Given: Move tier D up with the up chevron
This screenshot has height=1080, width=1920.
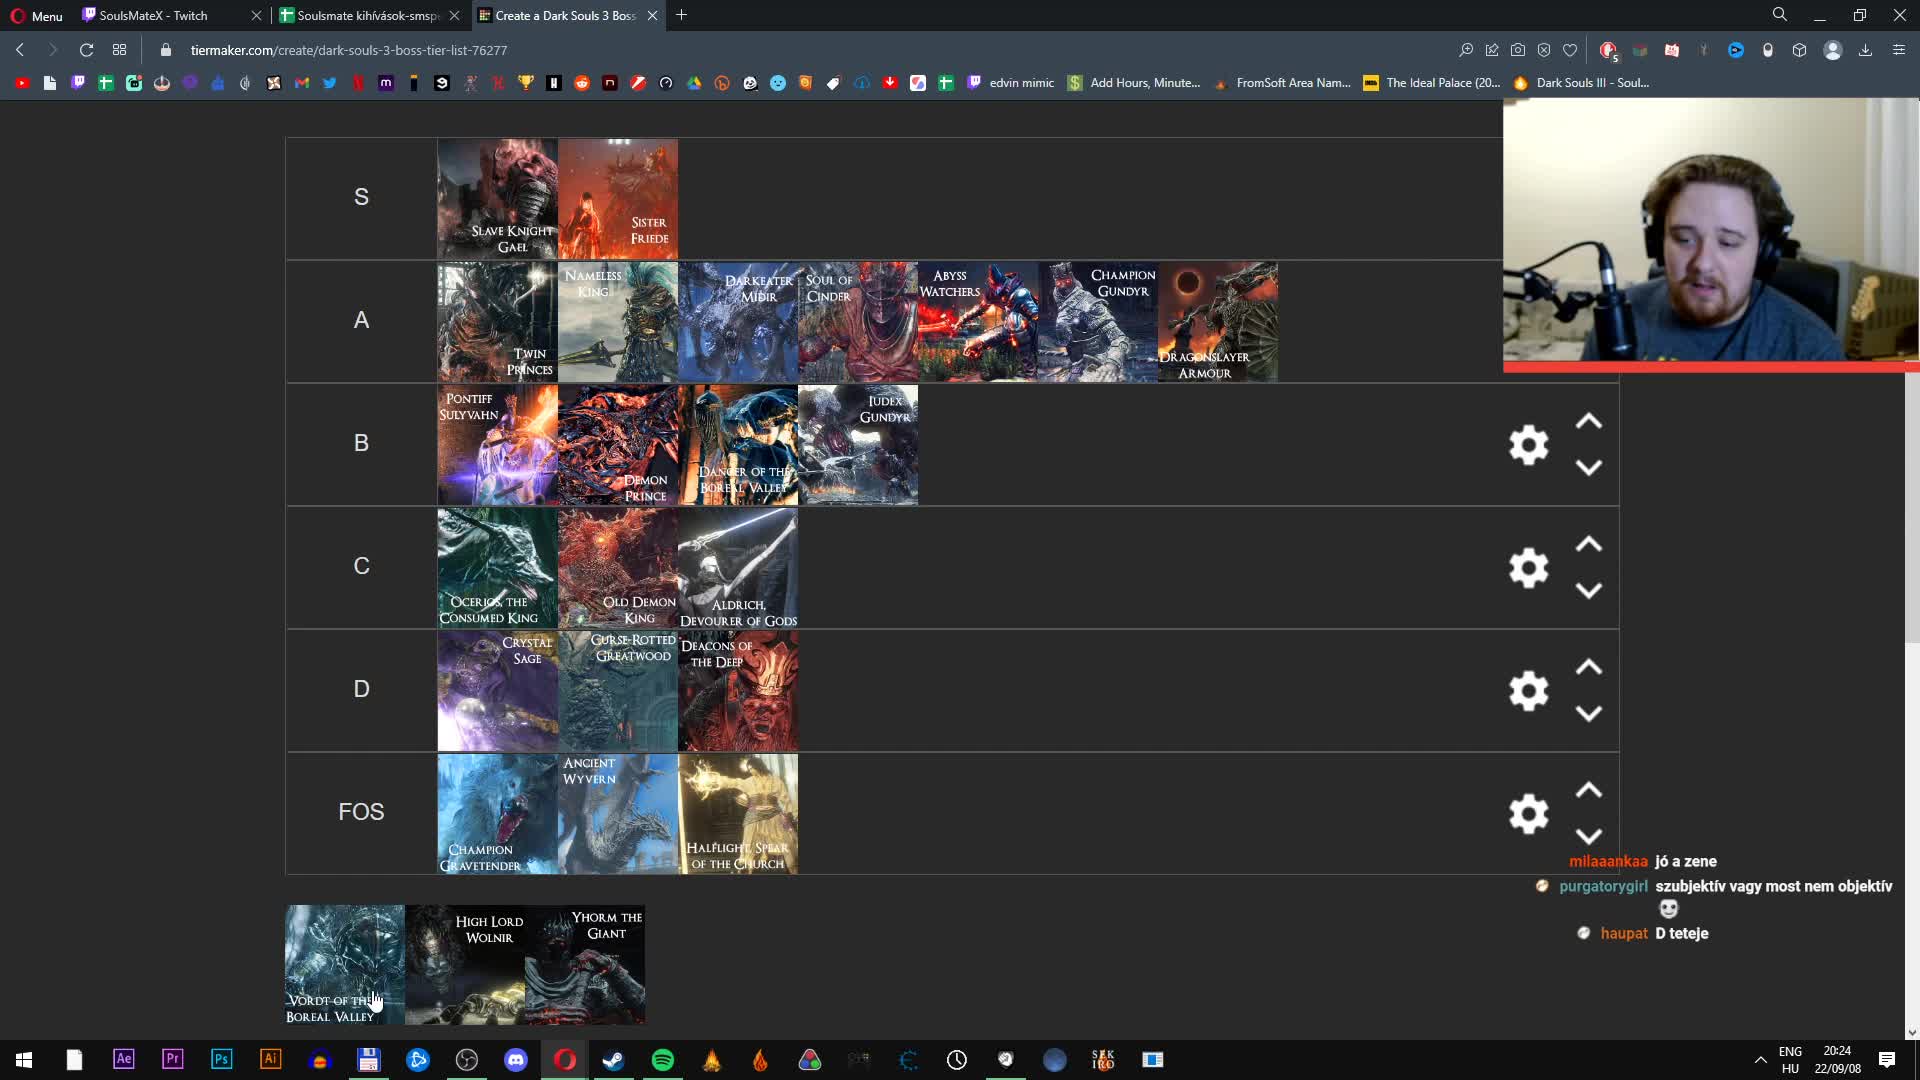Looking at the screenshot, I should point(1589,668).
